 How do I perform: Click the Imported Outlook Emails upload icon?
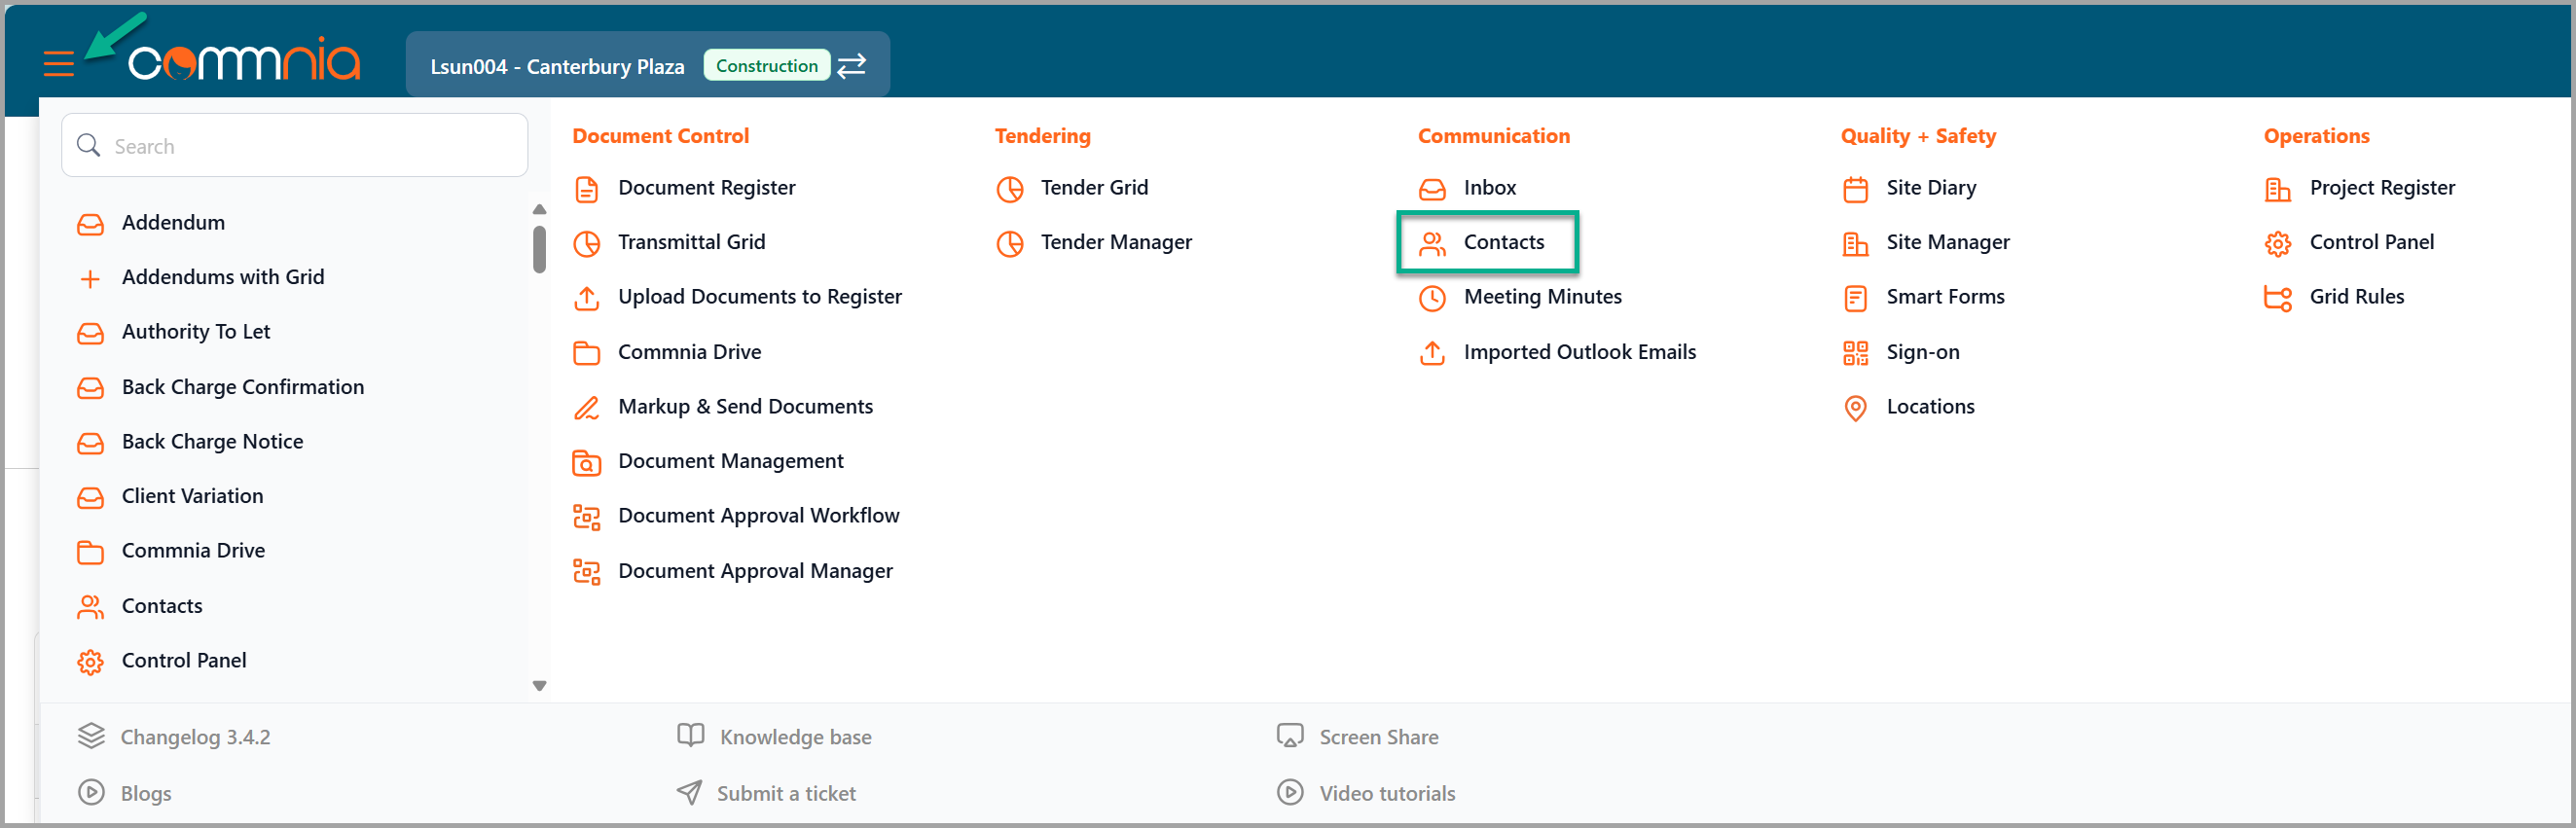coord(1432,353)
